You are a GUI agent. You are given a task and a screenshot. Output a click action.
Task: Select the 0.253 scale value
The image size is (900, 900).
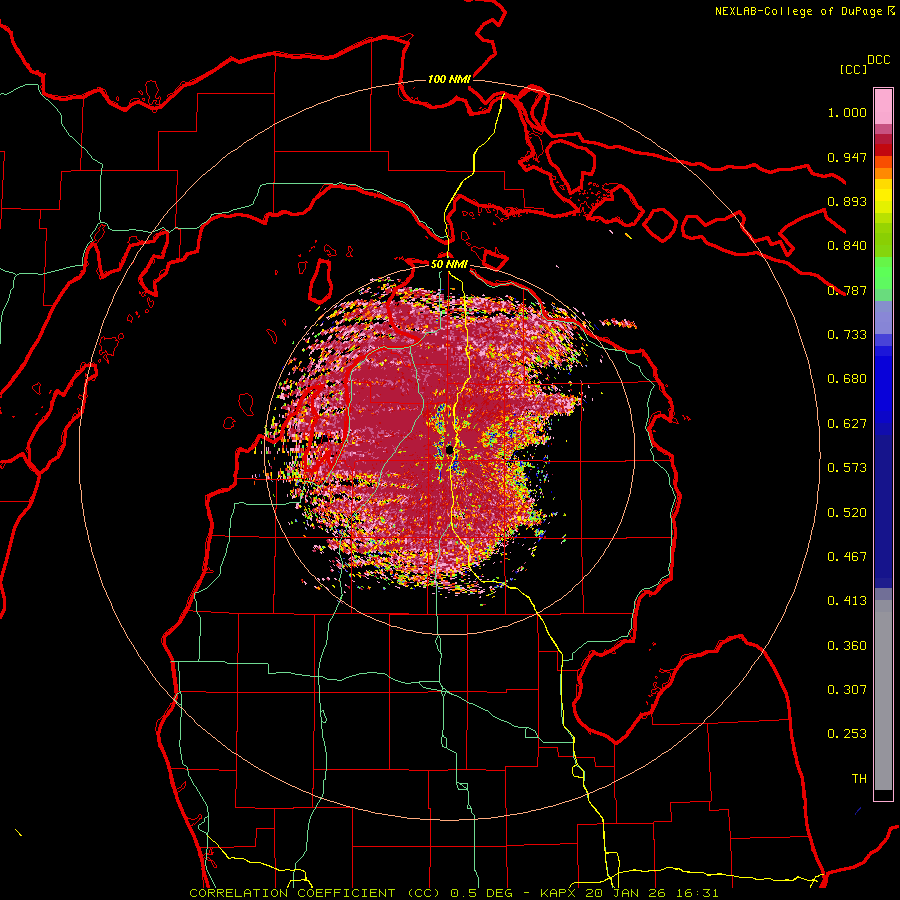click(847, 734)
